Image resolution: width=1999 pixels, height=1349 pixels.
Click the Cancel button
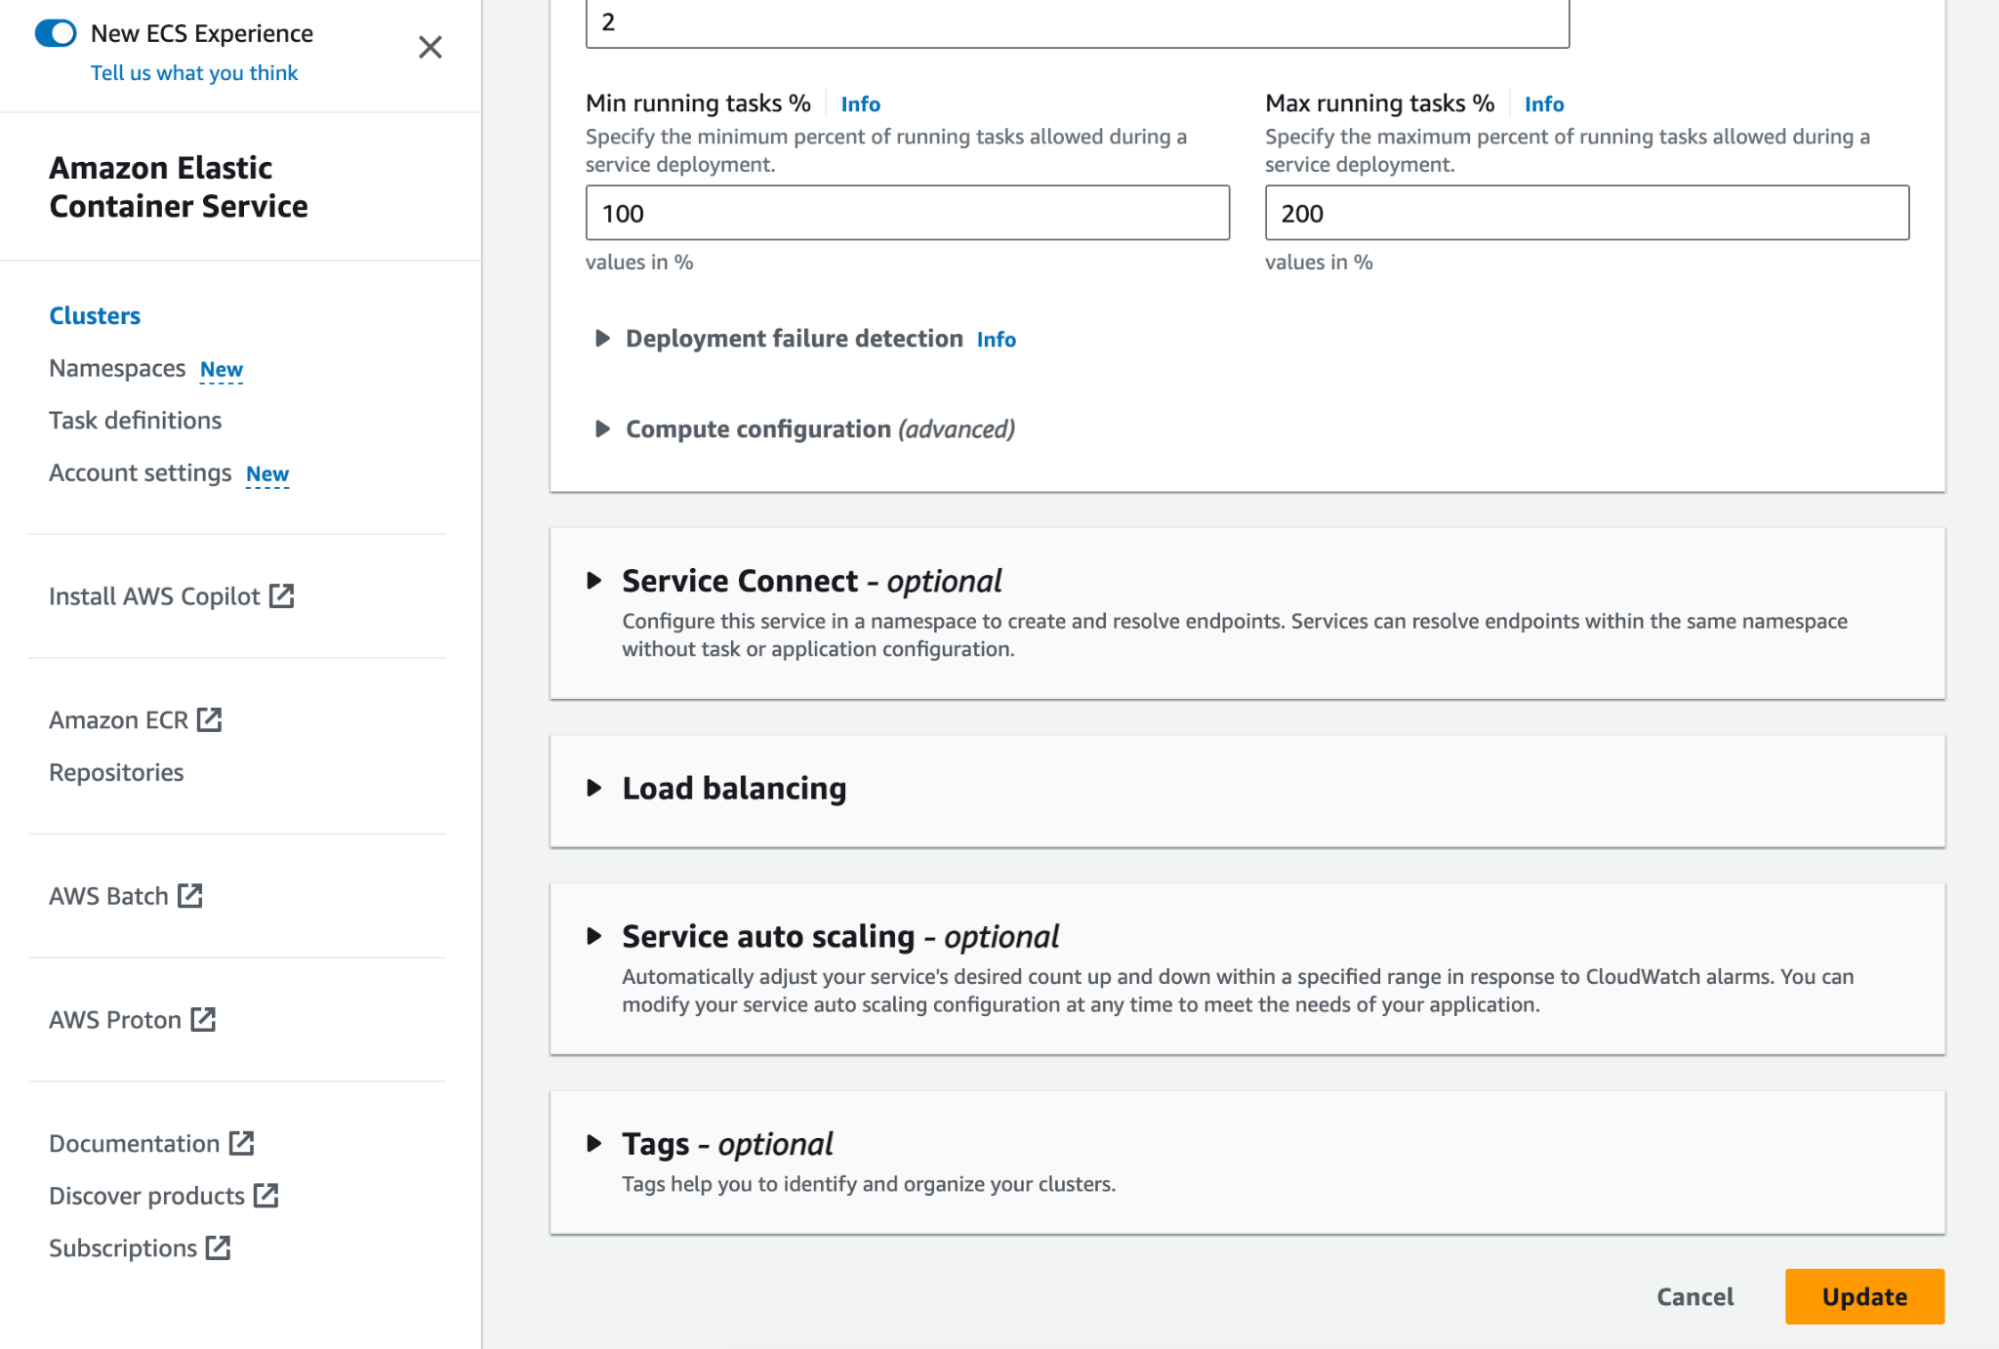coord(1695,1296)
